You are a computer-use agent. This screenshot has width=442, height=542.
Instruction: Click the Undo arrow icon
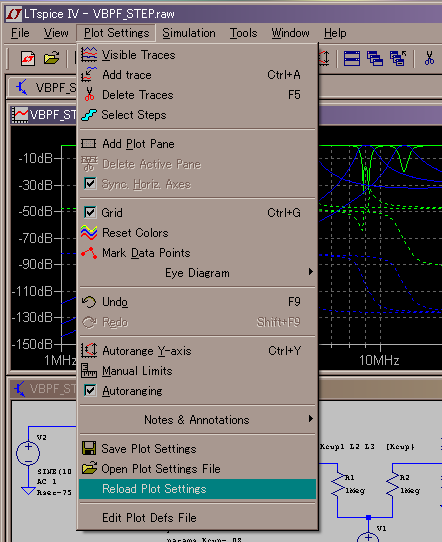[89, 302]
